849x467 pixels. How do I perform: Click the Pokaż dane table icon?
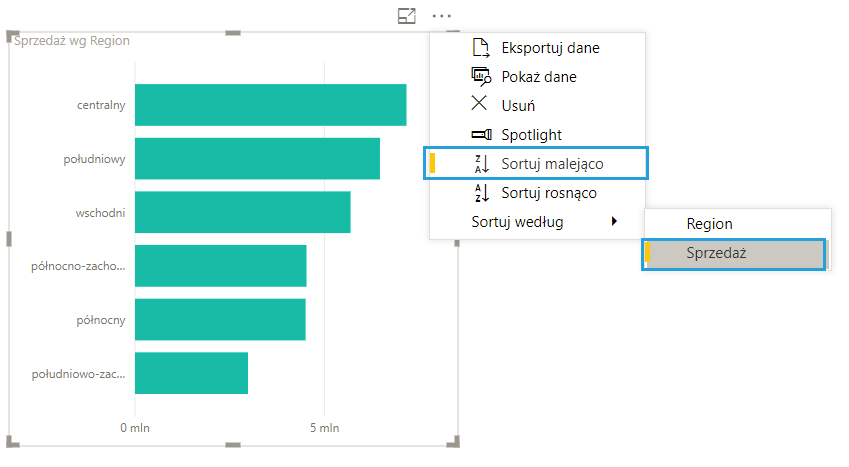[480, 76]
